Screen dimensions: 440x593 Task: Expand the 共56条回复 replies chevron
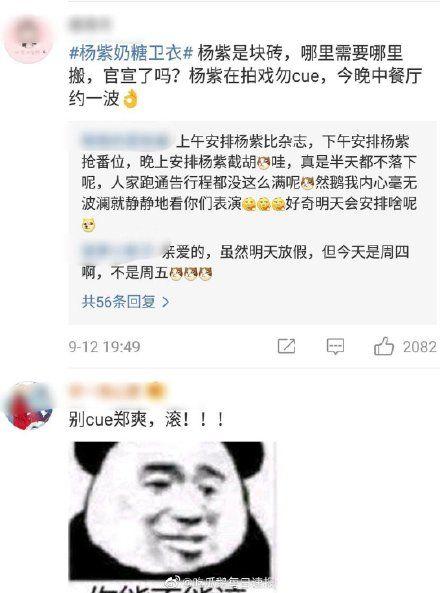coord(165,302)
